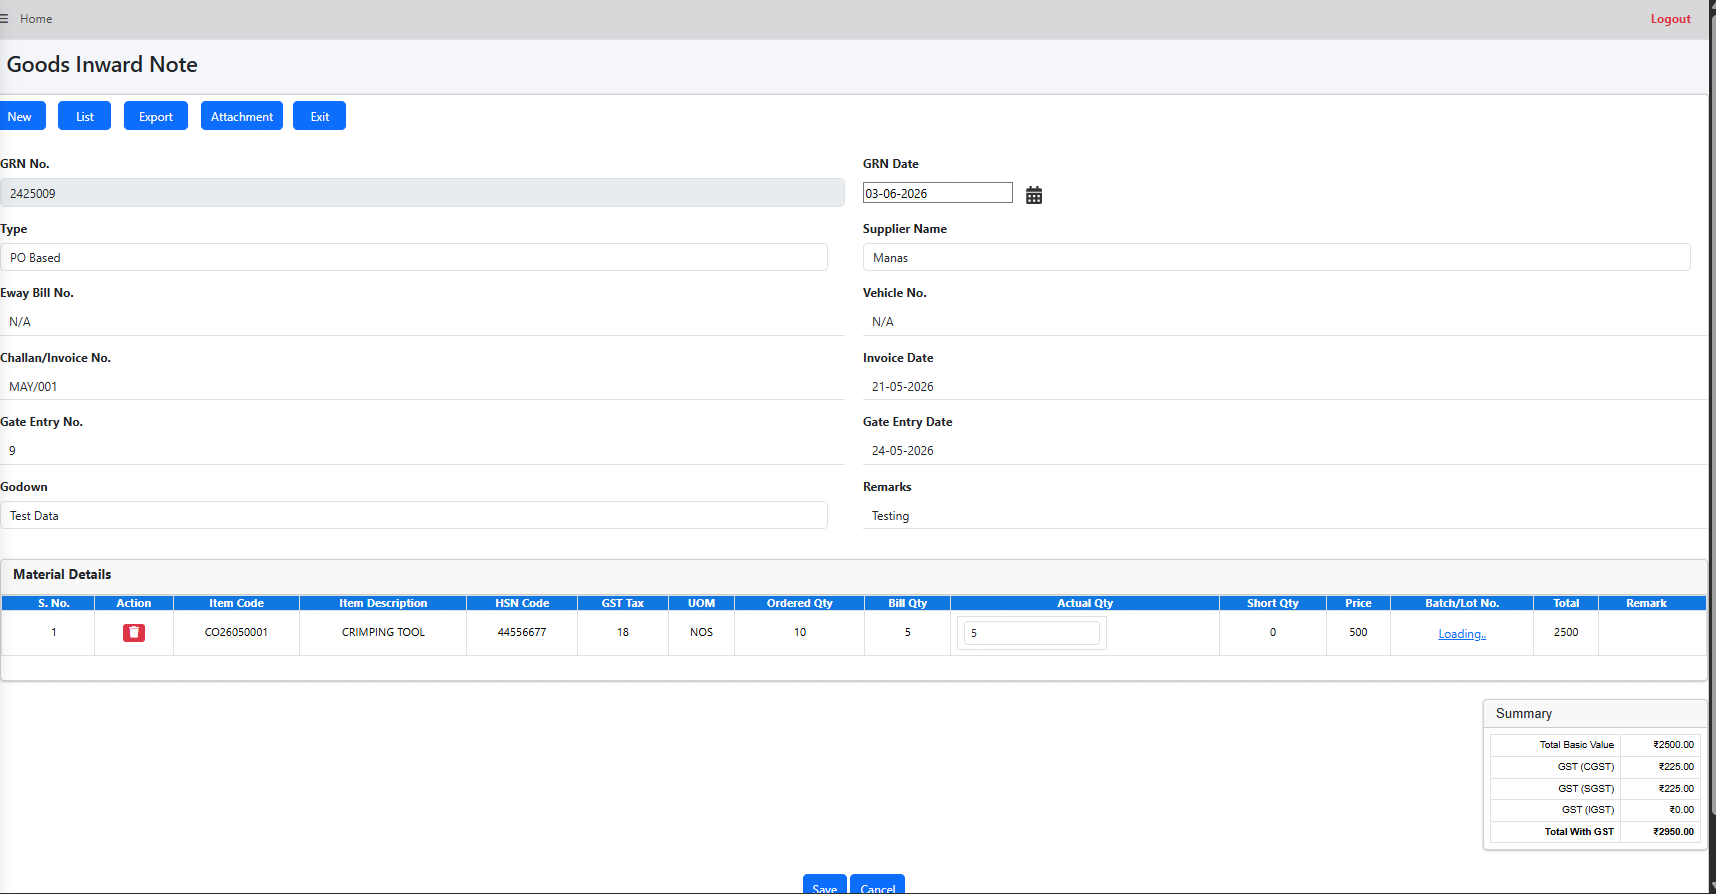
Task: Select the CRIMPING TOOL description cell
Action: (383, 633)
